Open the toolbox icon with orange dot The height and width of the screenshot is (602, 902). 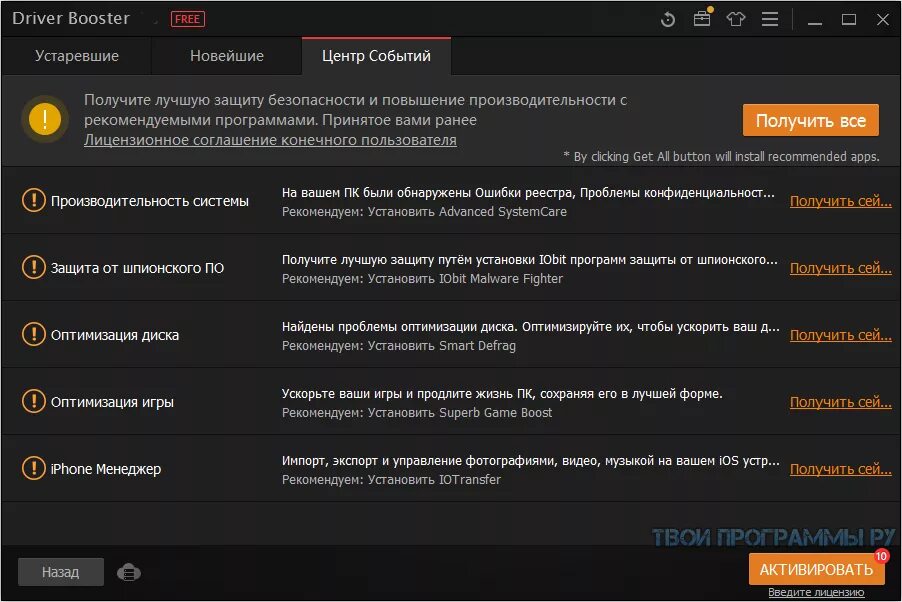pyautogui.click(x=702, y=18)
